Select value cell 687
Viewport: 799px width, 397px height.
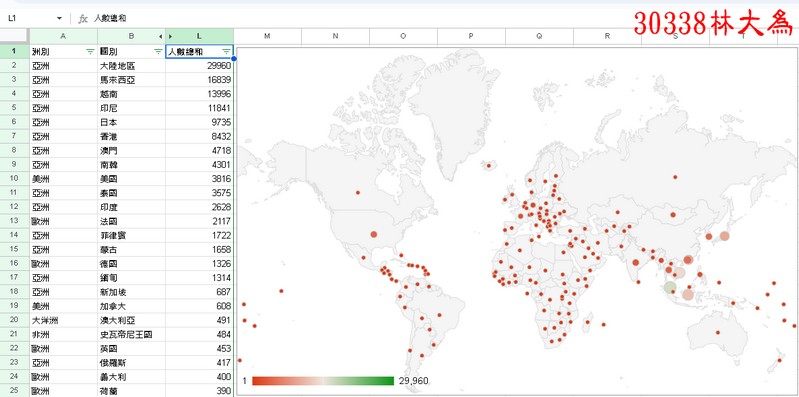[200, 292]
